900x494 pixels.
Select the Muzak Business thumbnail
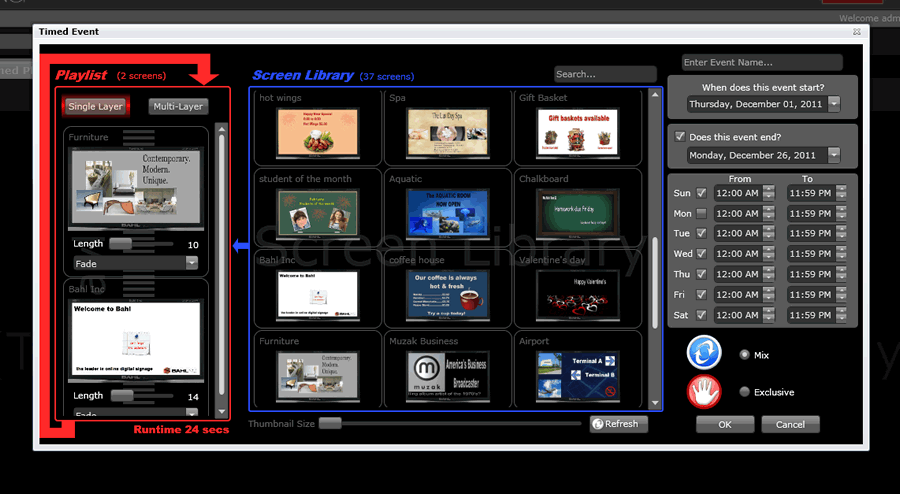coord(448,376)
